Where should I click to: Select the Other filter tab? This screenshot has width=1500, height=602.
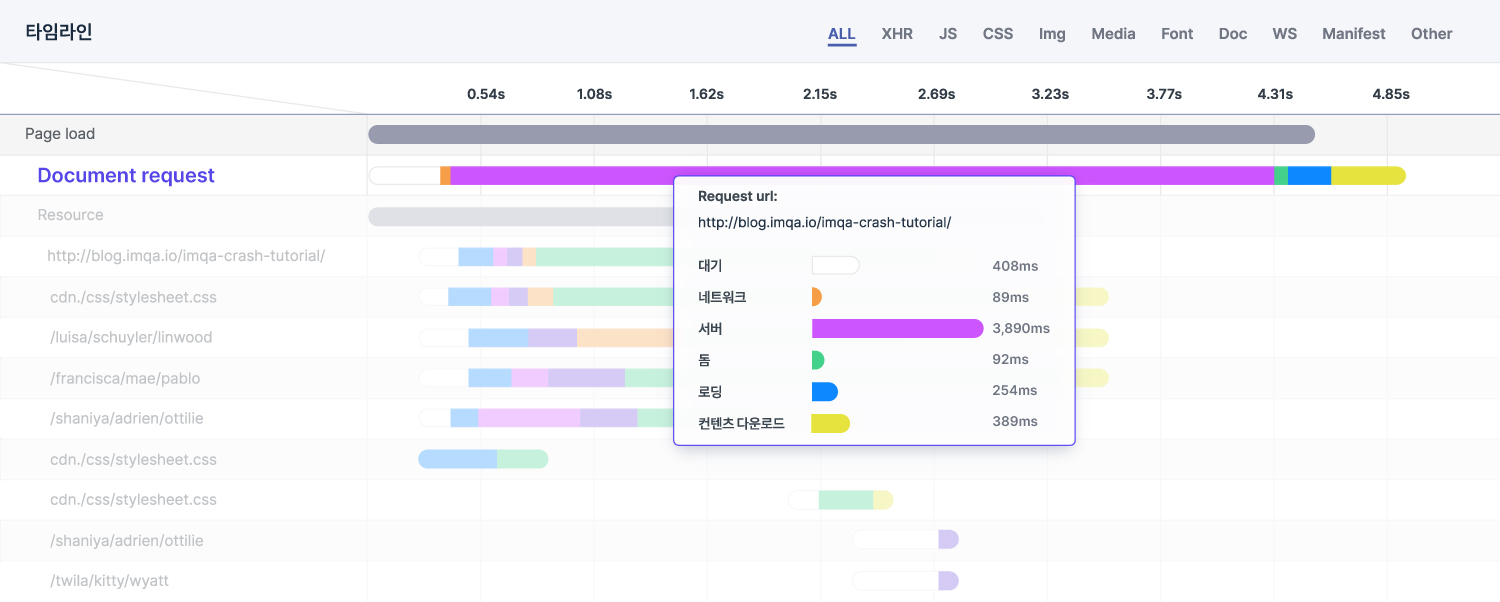1432,34
